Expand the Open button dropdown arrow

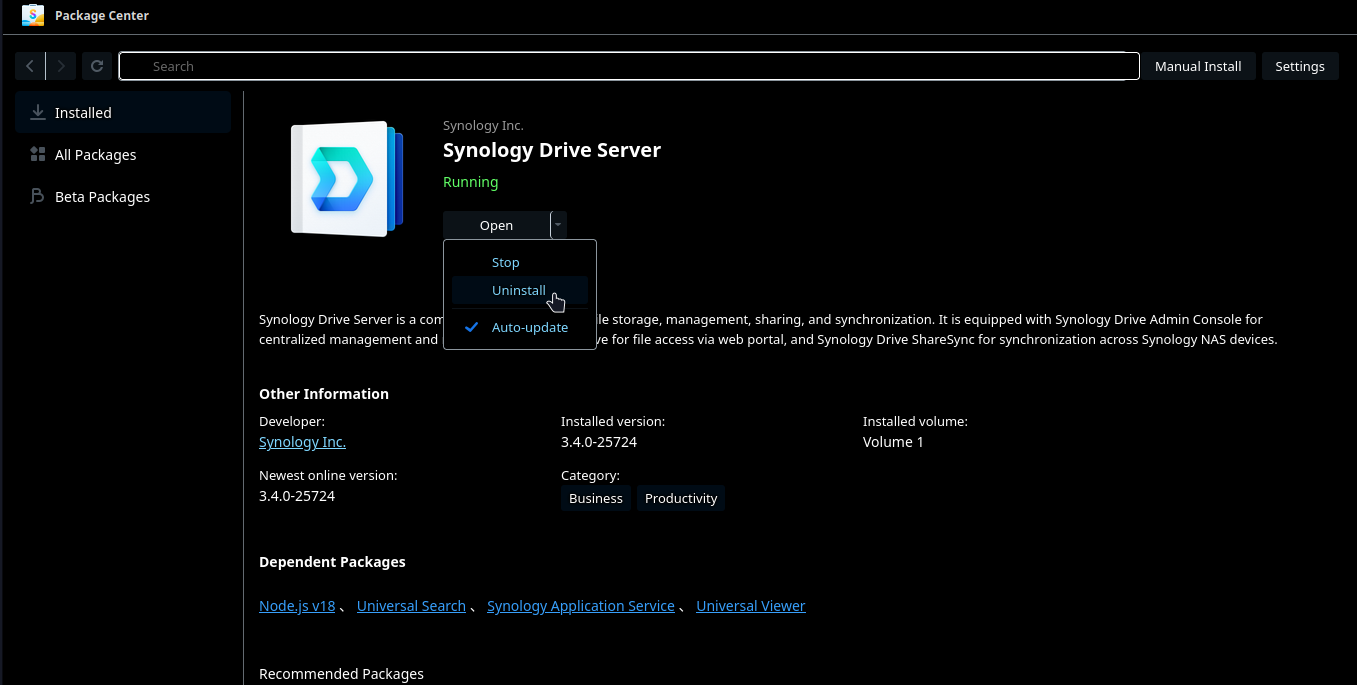point(558,224)
